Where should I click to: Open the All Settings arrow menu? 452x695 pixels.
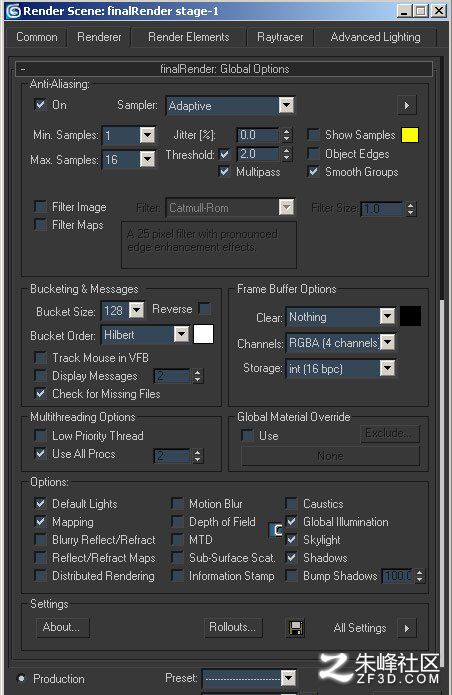[x=407, y=628]
